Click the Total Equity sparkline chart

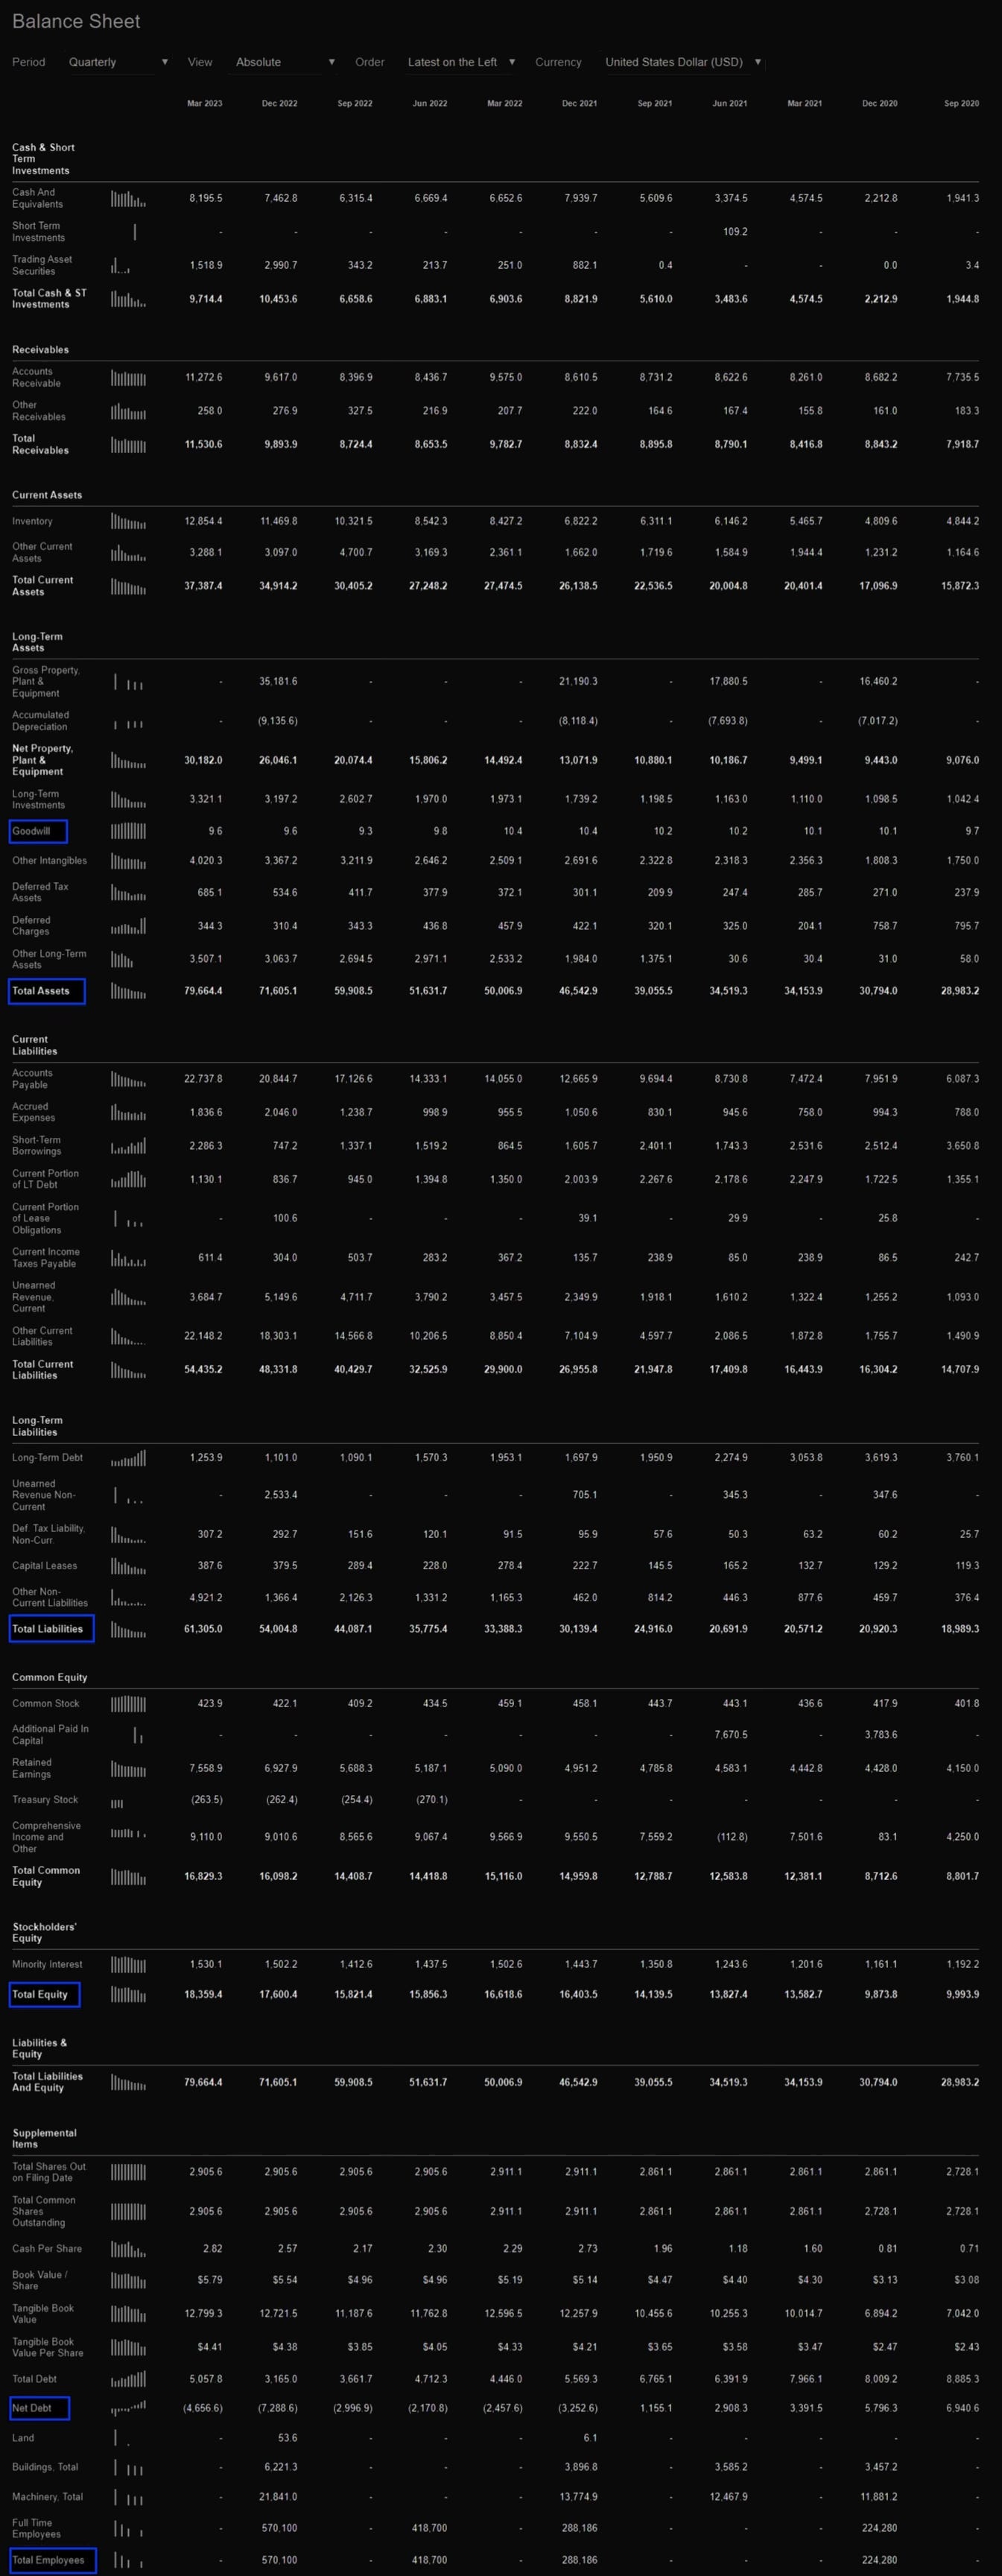(x=128, y=1995)
